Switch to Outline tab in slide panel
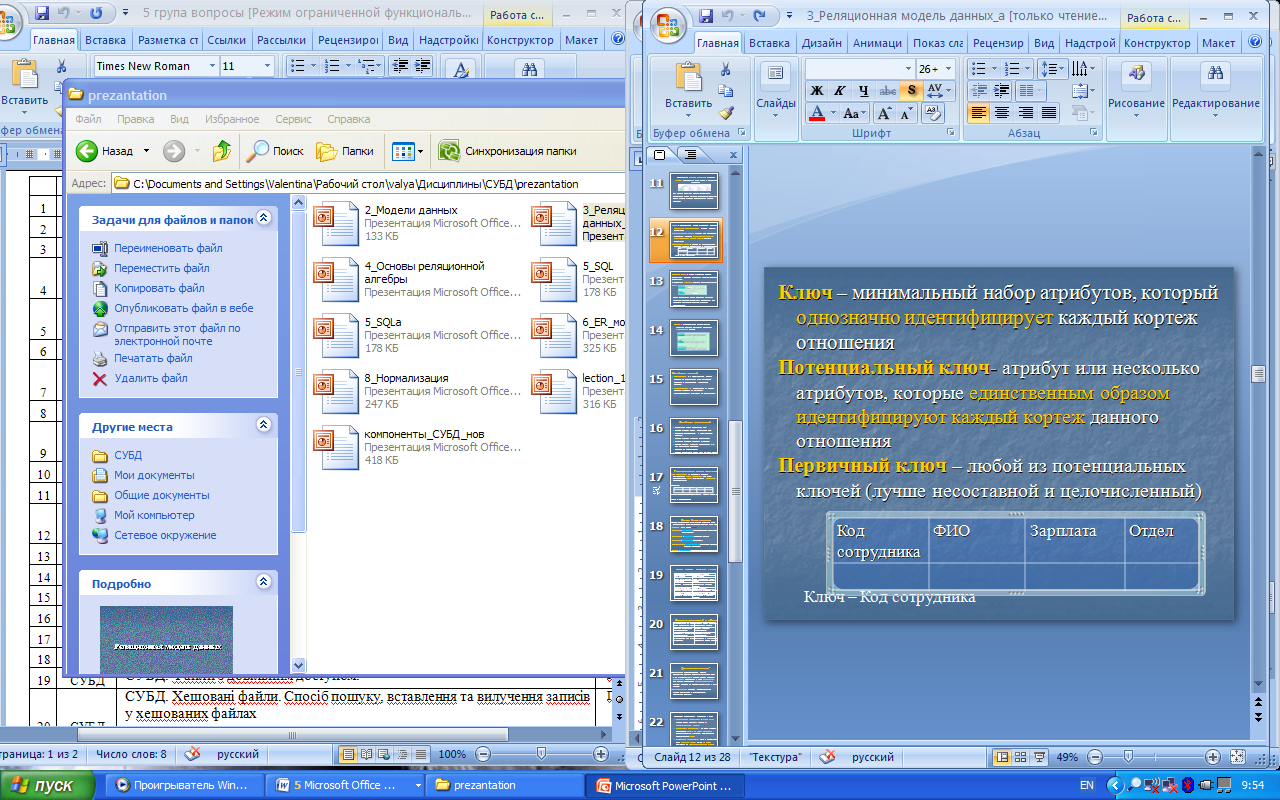Image resolution: width=1280 pixels, height=800 pixels. (690, 154)
